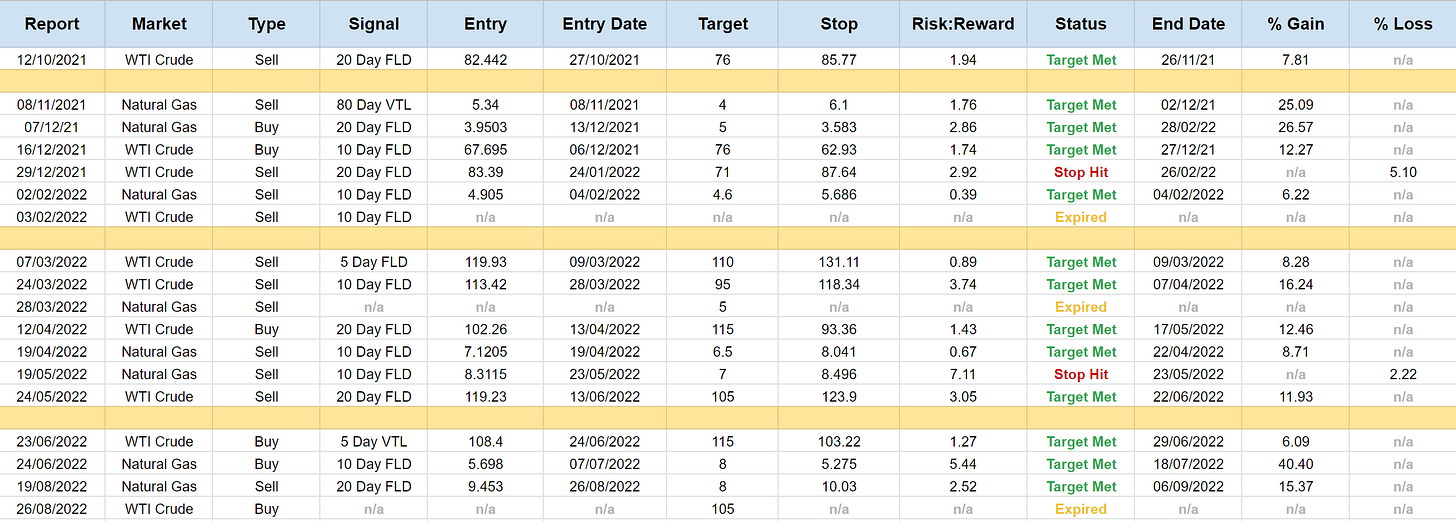The width and height of the screenshot is (1456, 521).
Task: Select the Status column header
Action: 1081,24
